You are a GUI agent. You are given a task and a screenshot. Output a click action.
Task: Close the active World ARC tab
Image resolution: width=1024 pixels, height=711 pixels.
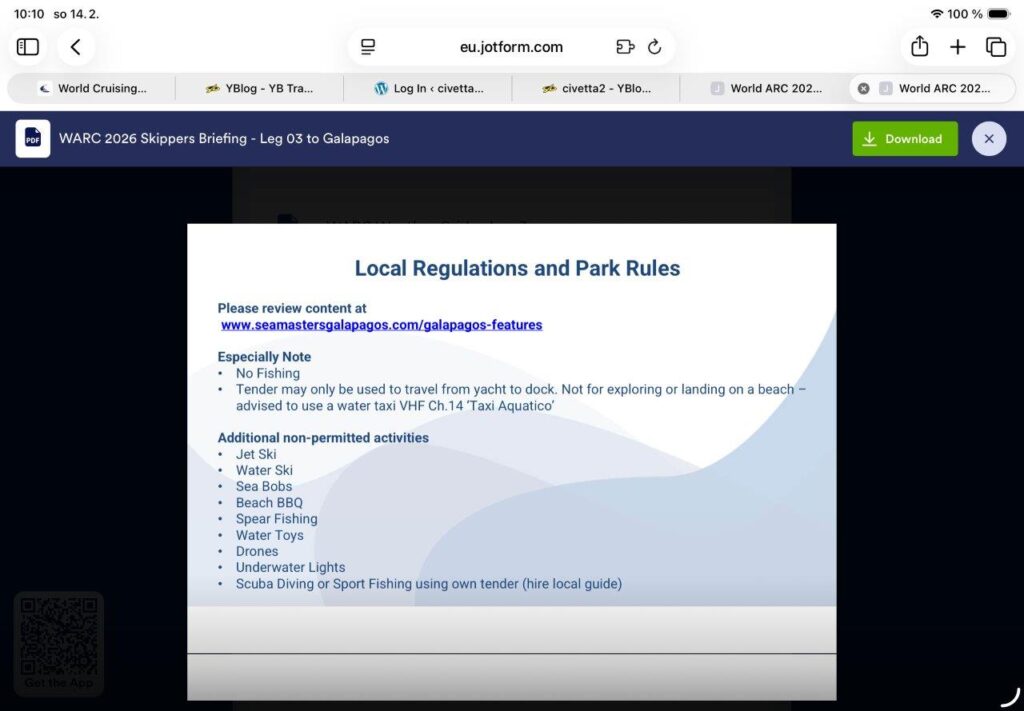click(x=863, y=88)
